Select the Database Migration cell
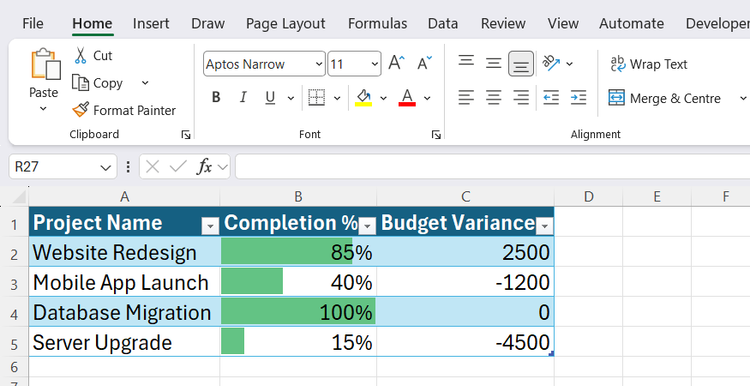The image size is (750, 386). click(124, 312)
